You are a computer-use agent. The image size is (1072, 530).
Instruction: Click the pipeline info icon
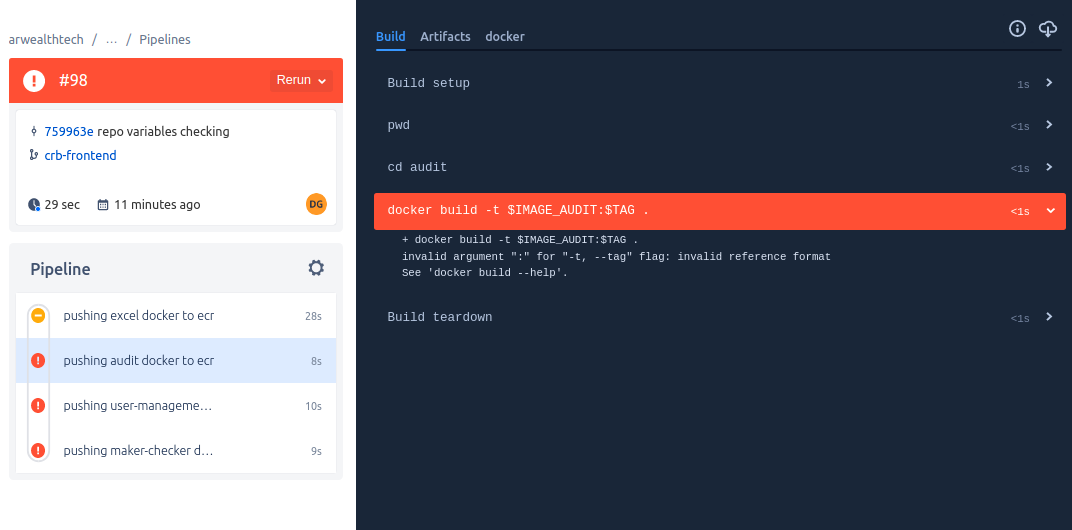coord(1017,29)
